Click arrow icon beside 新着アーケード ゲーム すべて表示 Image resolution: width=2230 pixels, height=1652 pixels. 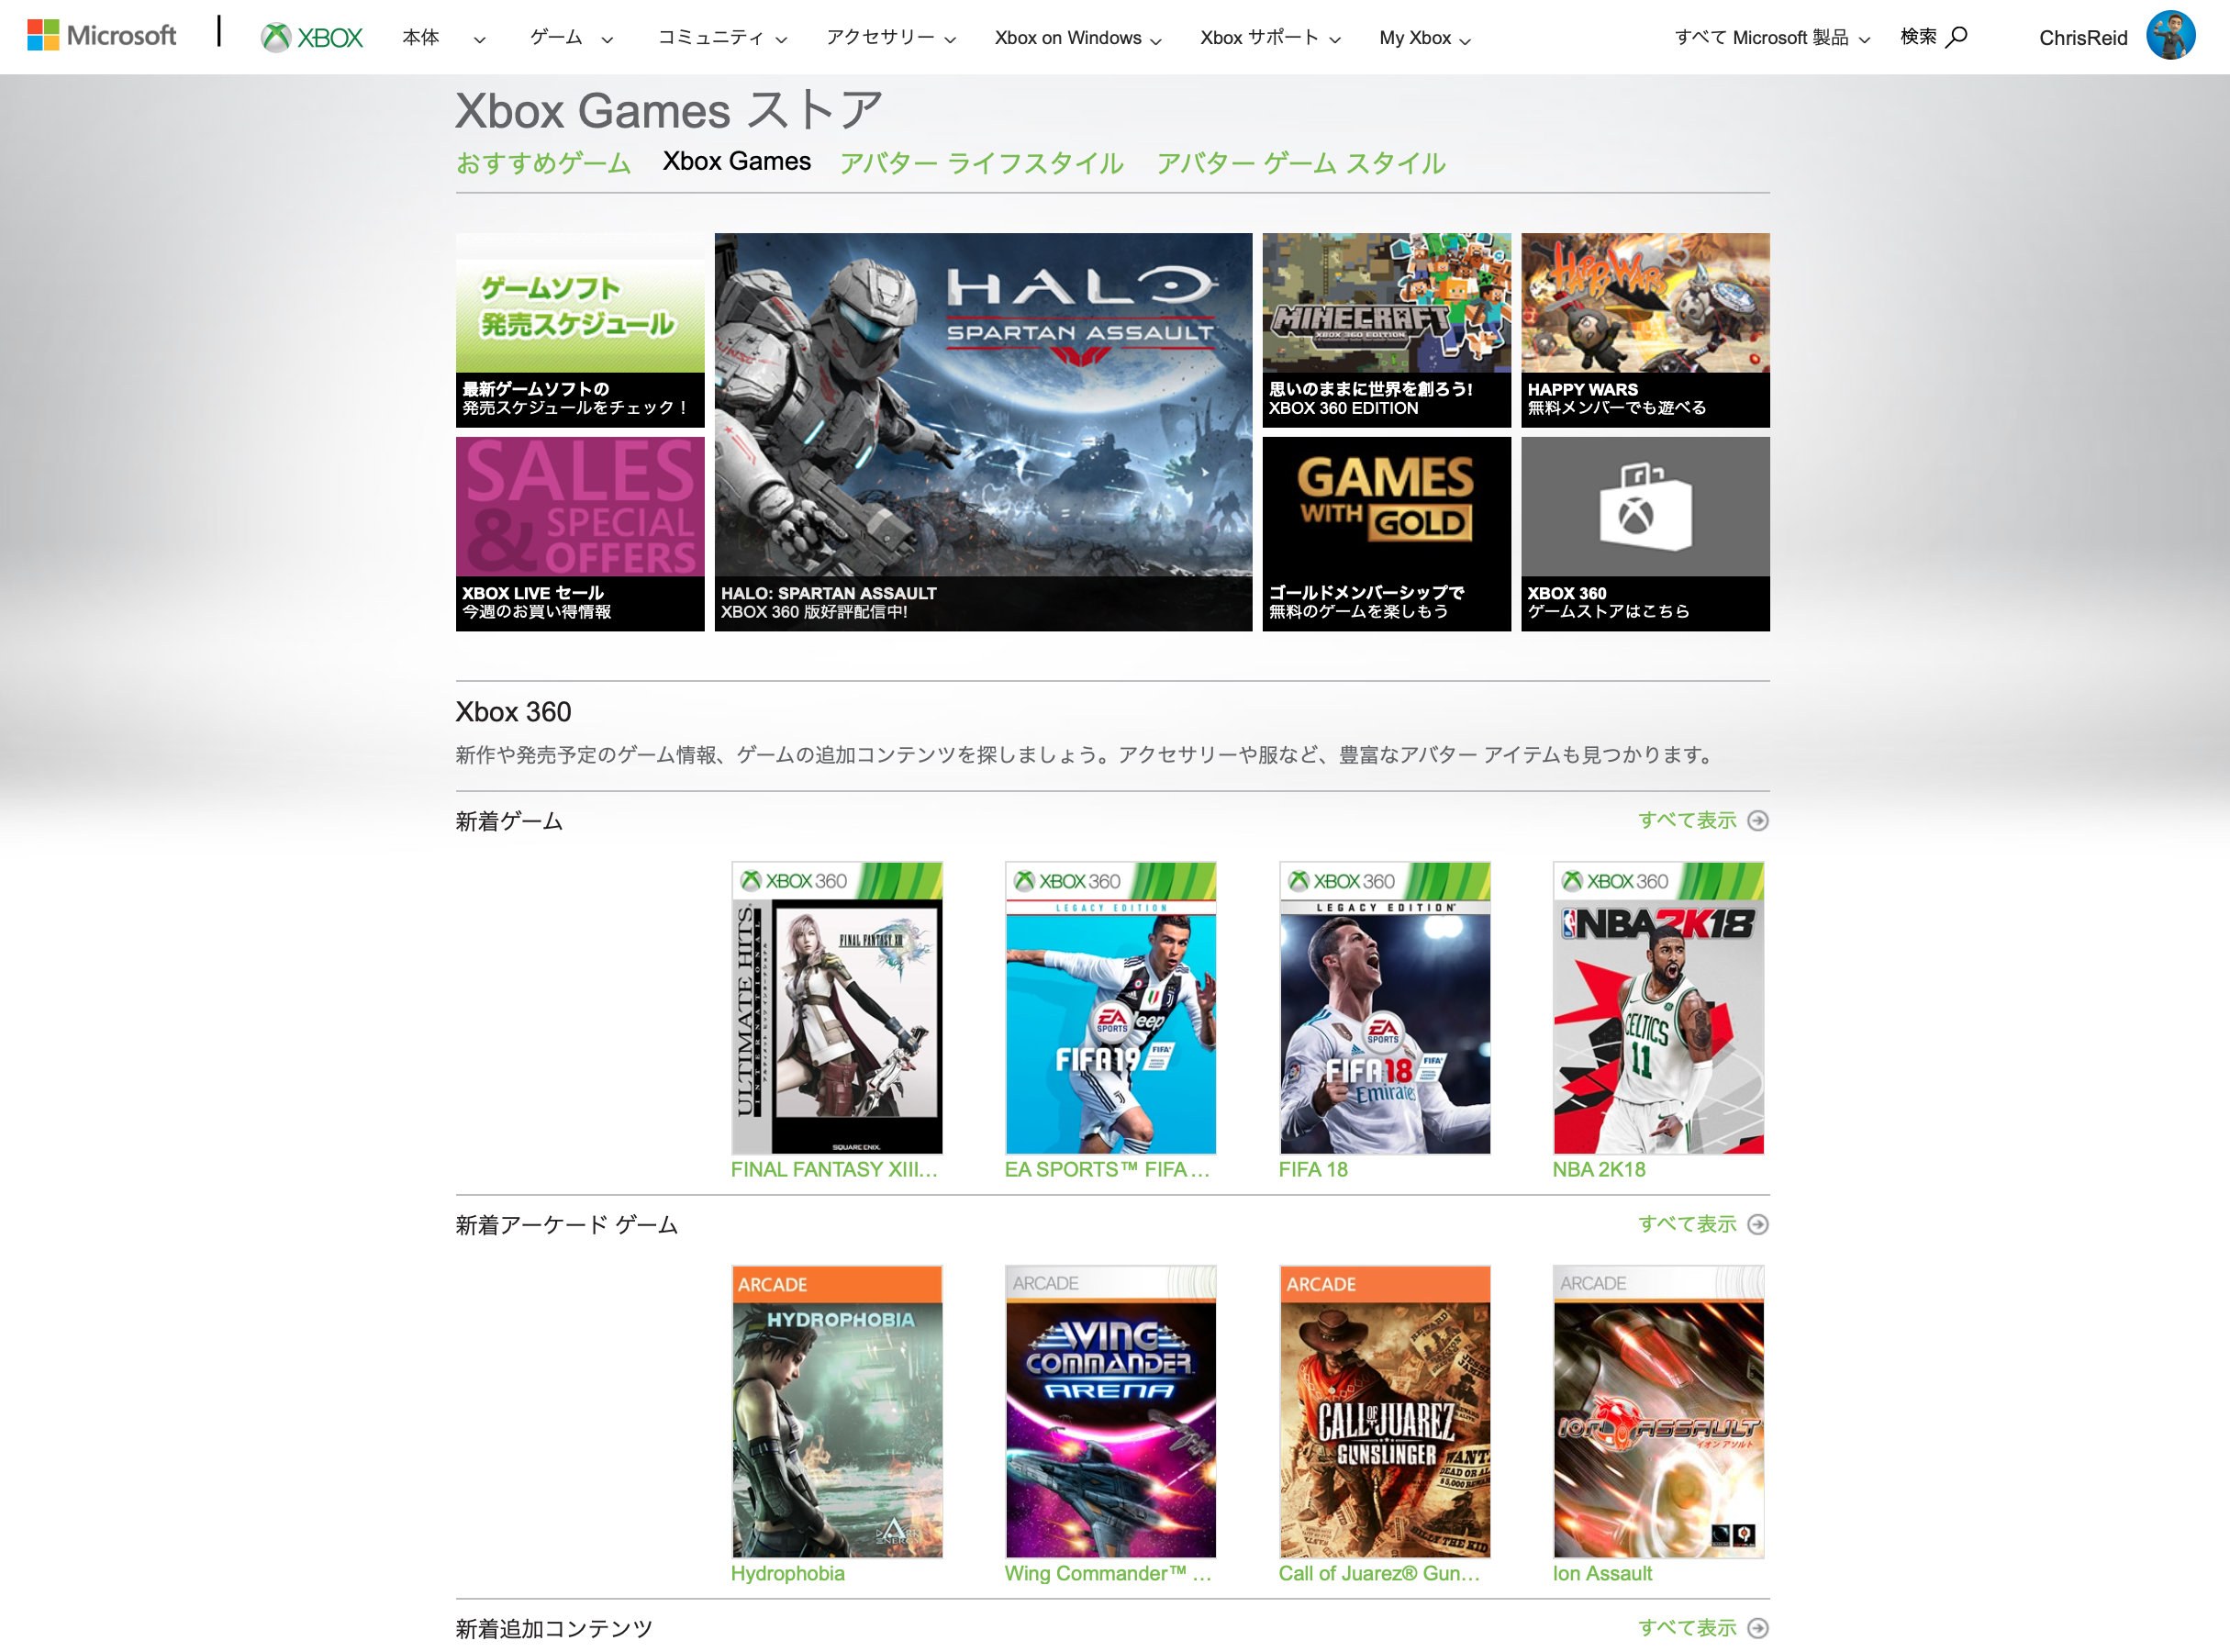1757,1225
